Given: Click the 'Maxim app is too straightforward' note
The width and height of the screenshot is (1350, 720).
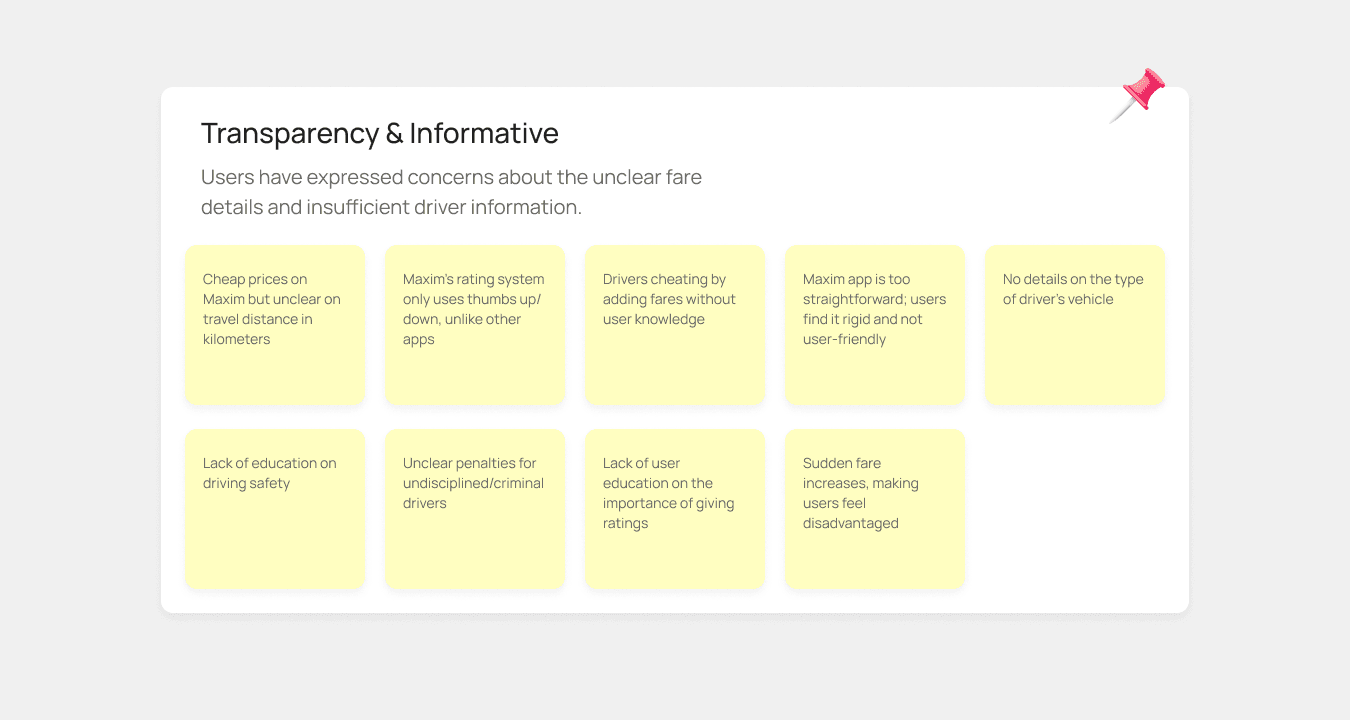Looking at the screenshot, I should pos(875,325).
